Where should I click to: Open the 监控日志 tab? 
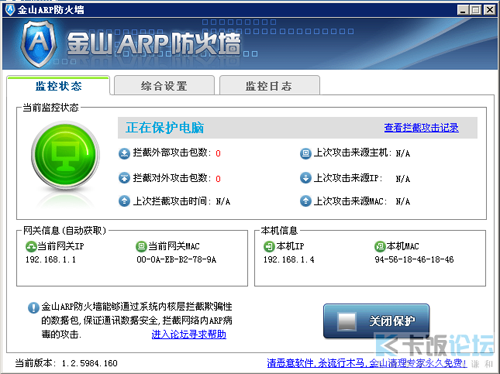tap(269, 86)
